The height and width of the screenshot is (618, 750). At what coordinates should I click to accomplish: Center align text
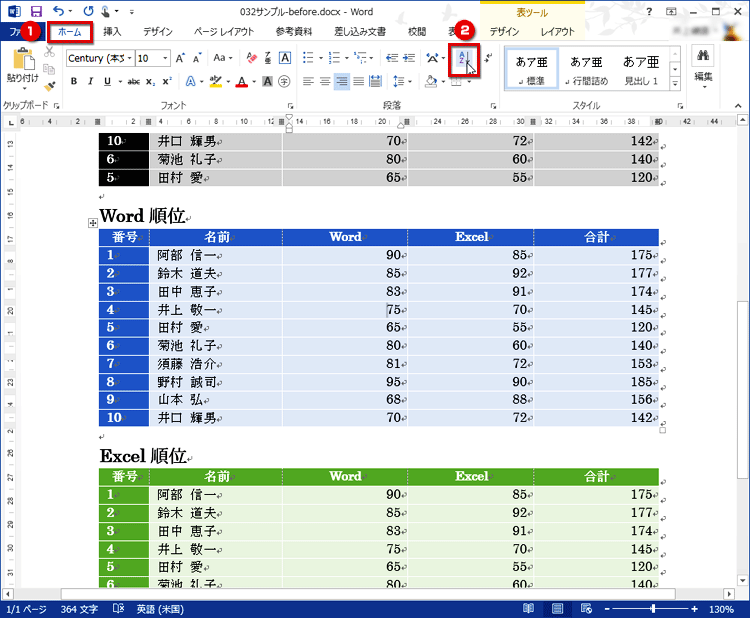[325, 82]
